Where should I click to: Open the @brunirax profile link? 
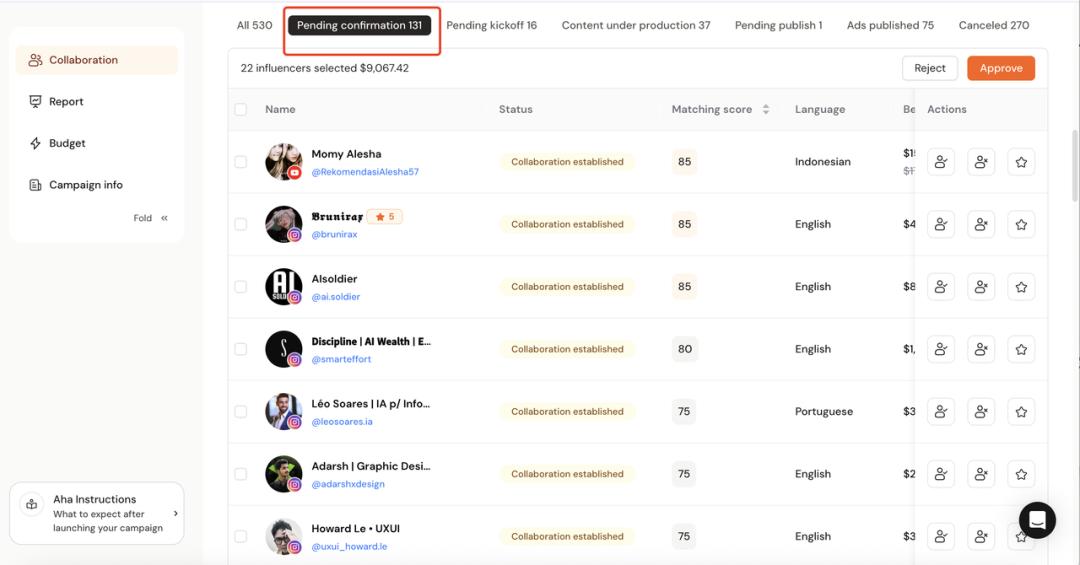(x=334, y=234)
